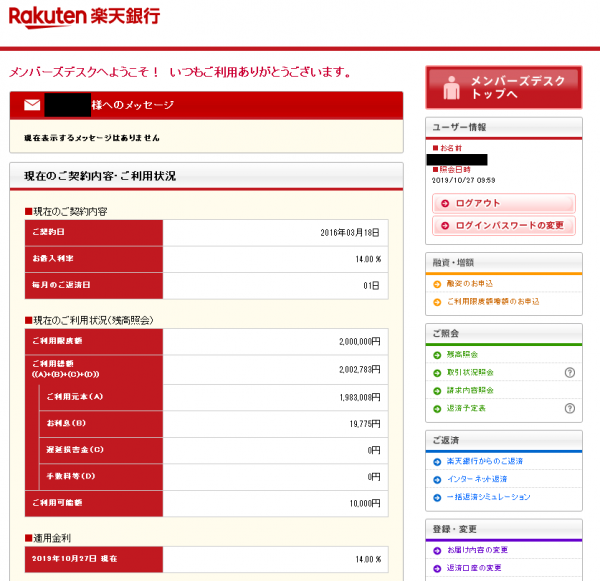Click the 照会日時 2019/10/27 09:59 text
600x581 pixels.
click(463, 180)
